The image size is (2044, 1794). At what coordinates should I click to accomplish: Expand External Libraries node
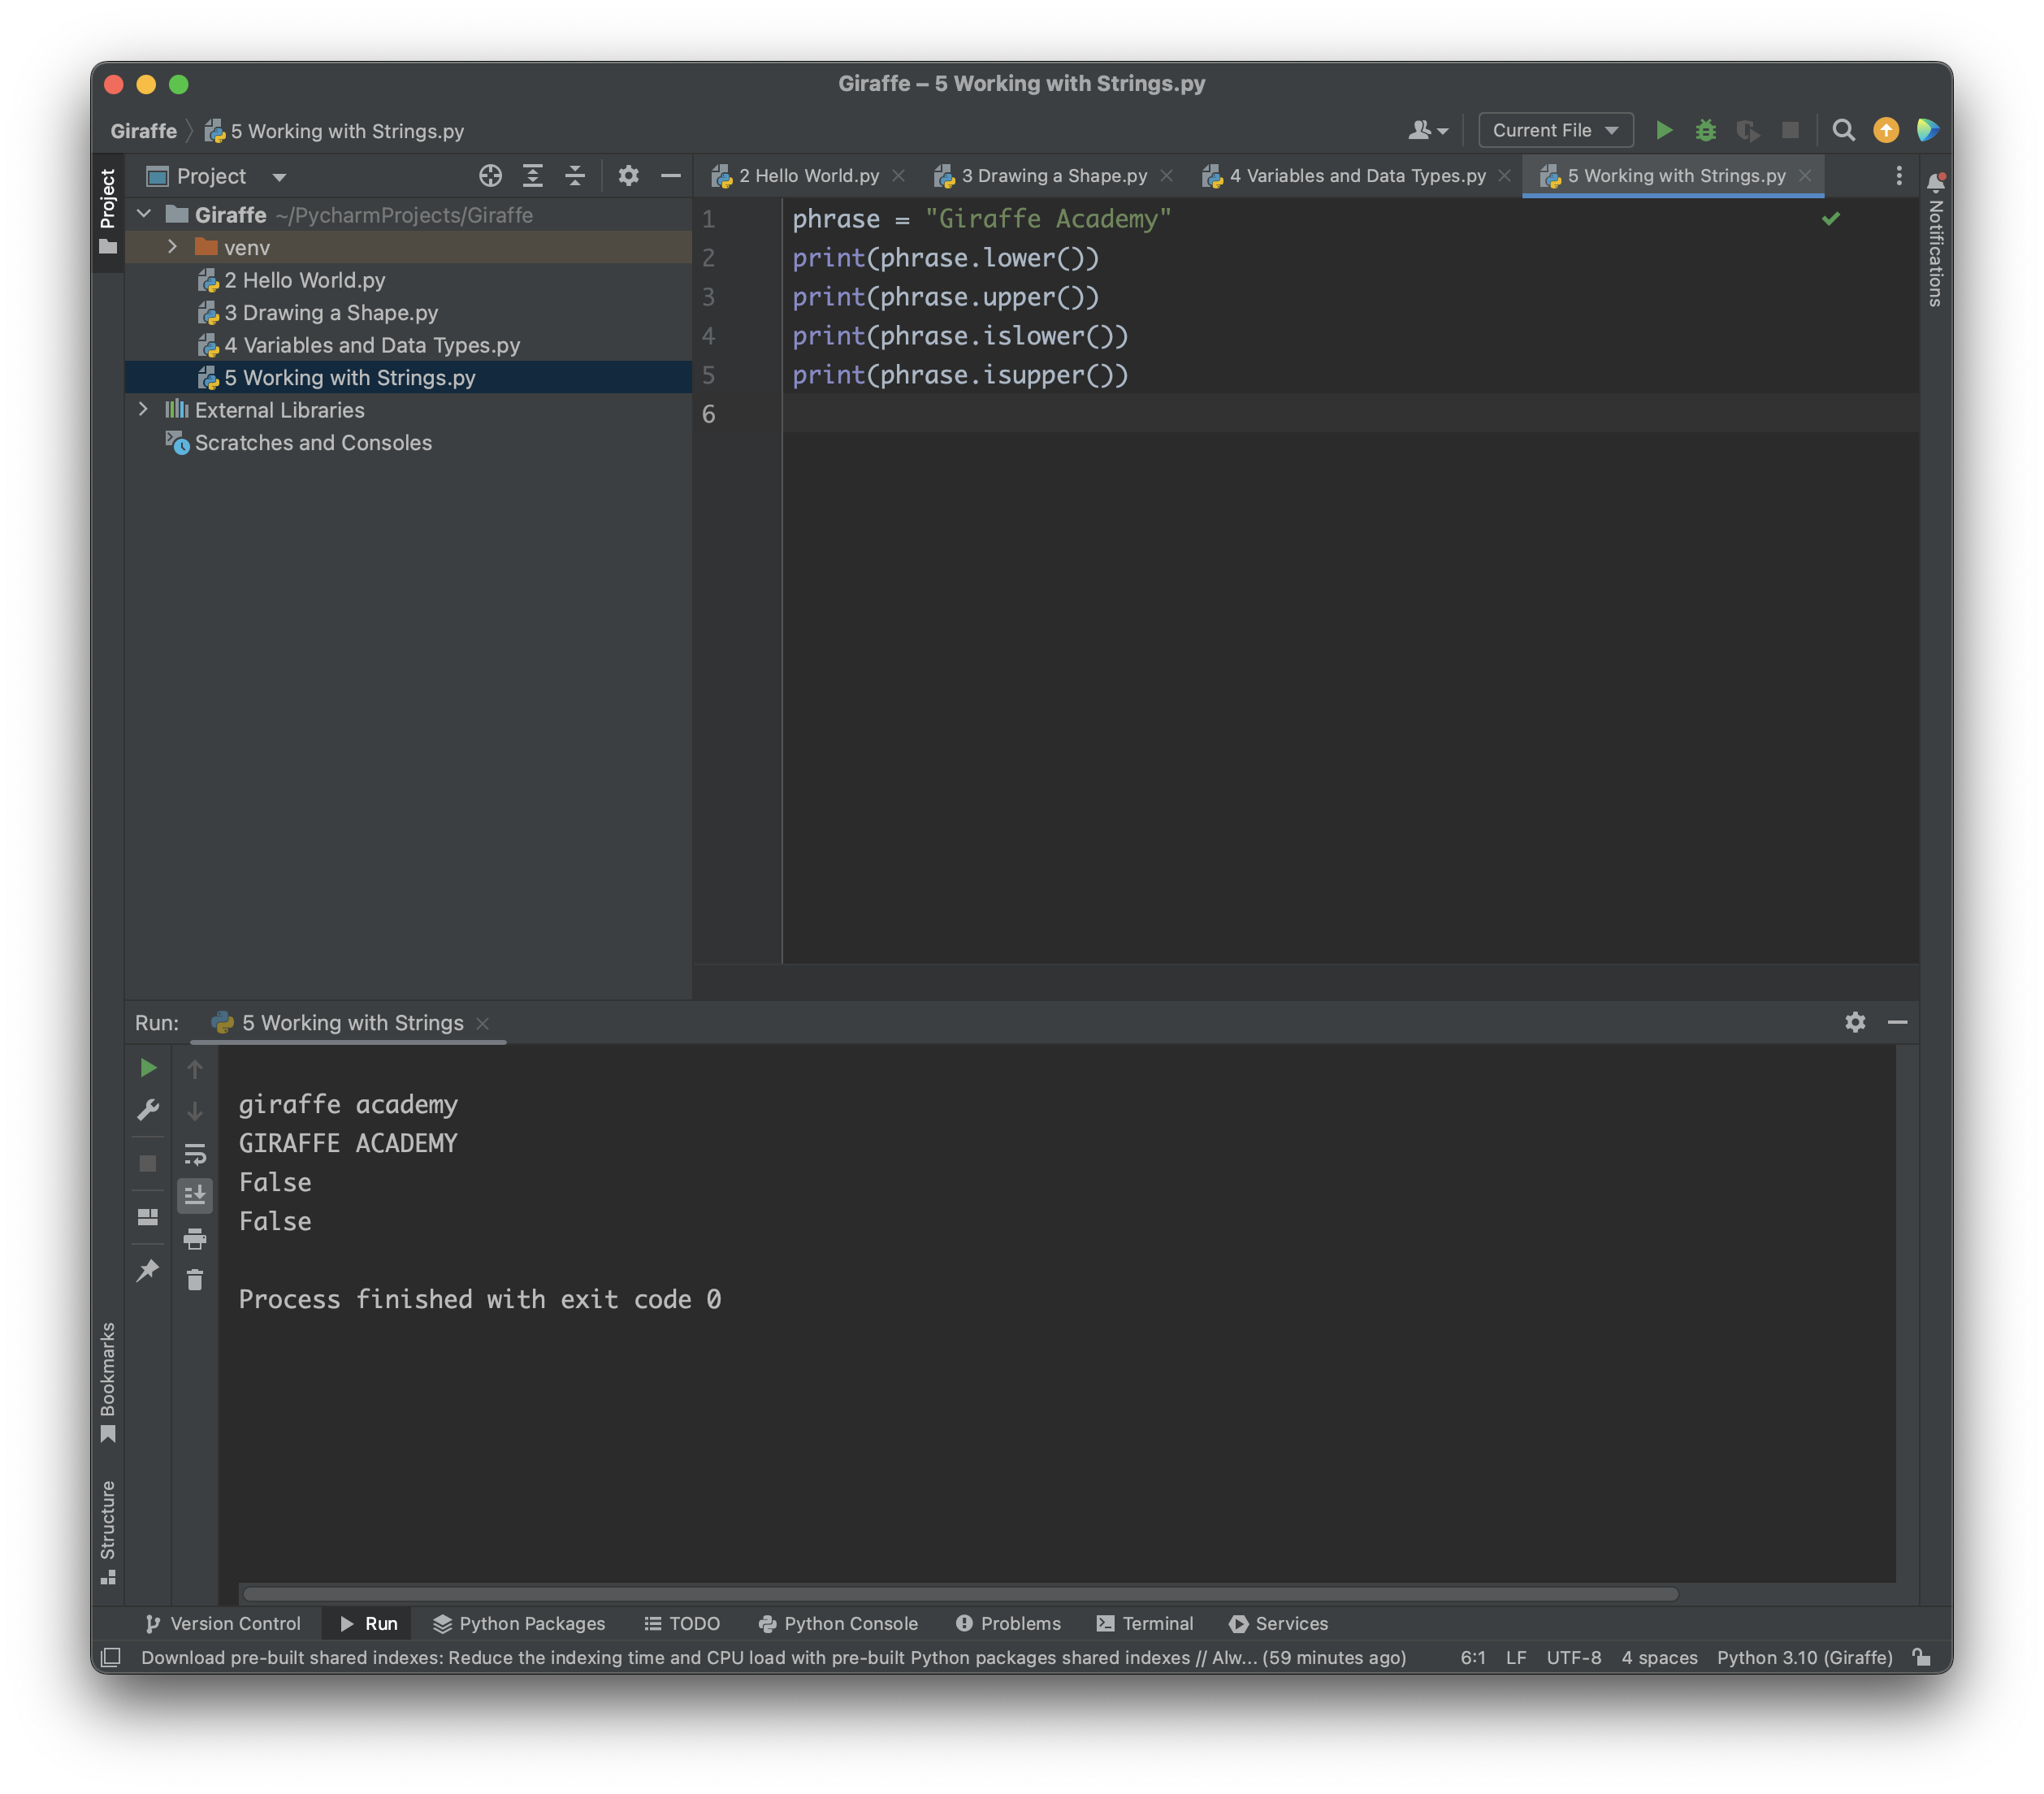143,409
